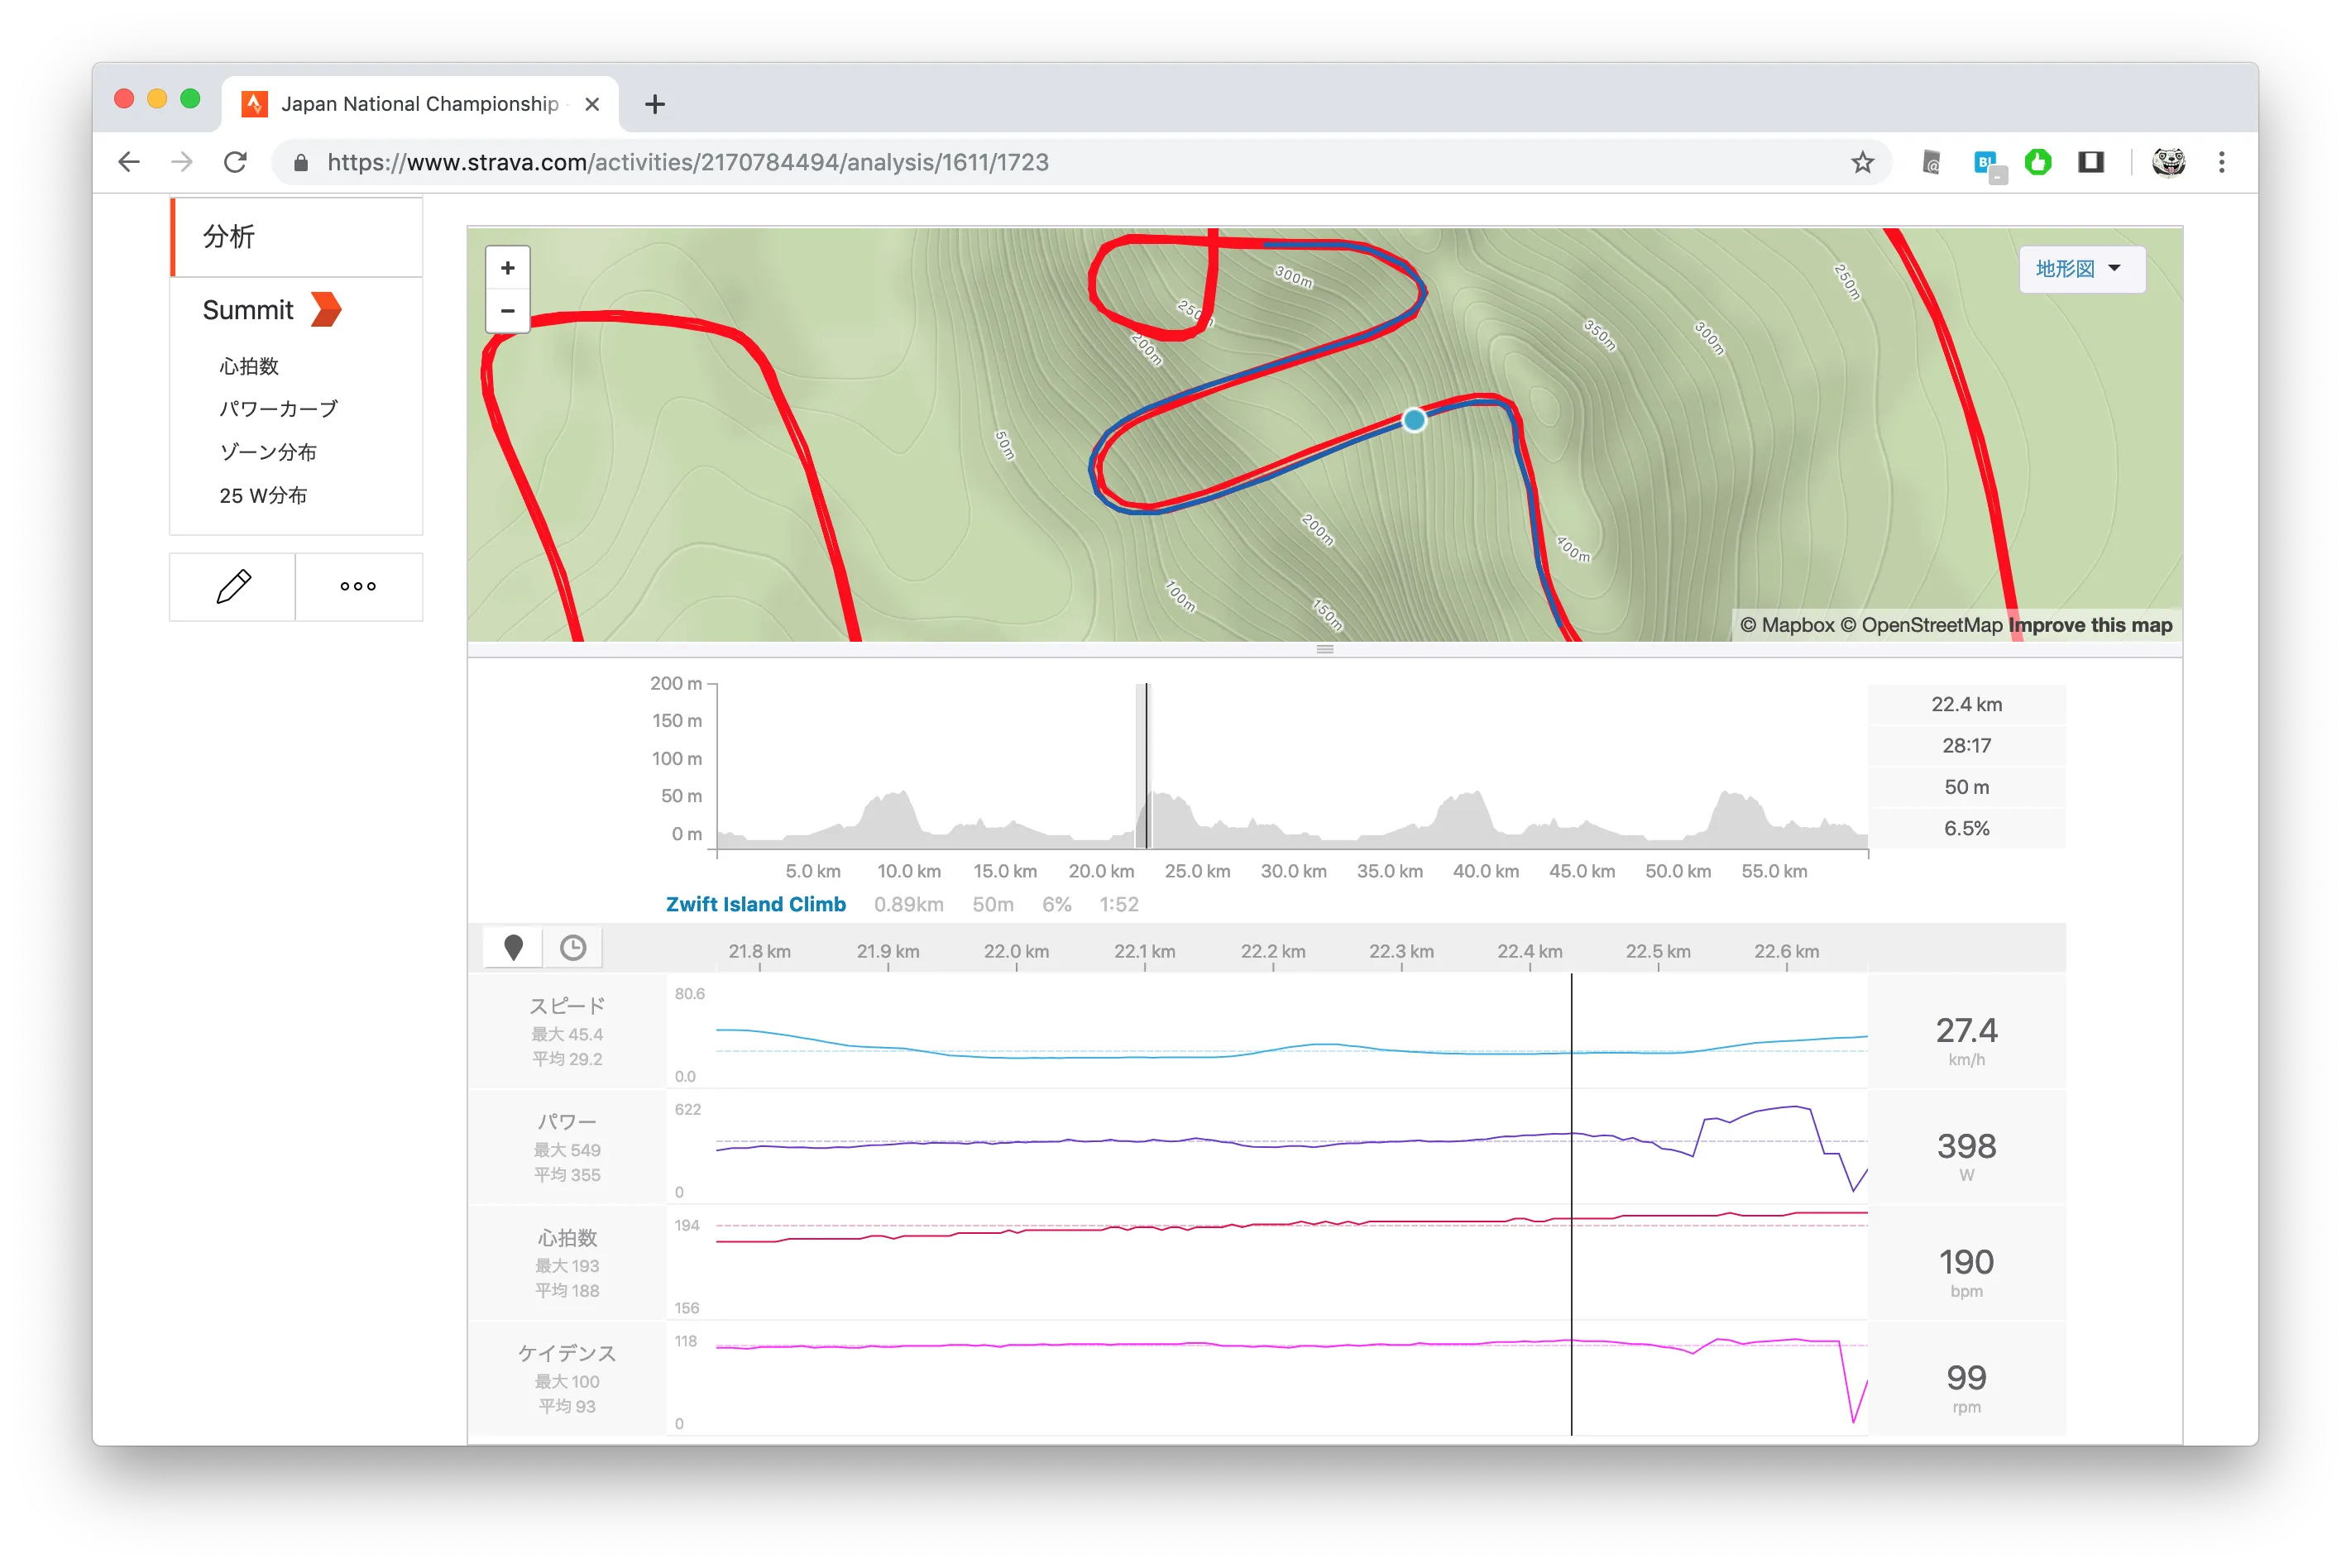The width and height of the screenshot is (2351, 1568).
Task: Reload the Strava page
Action: pos(235,162)
